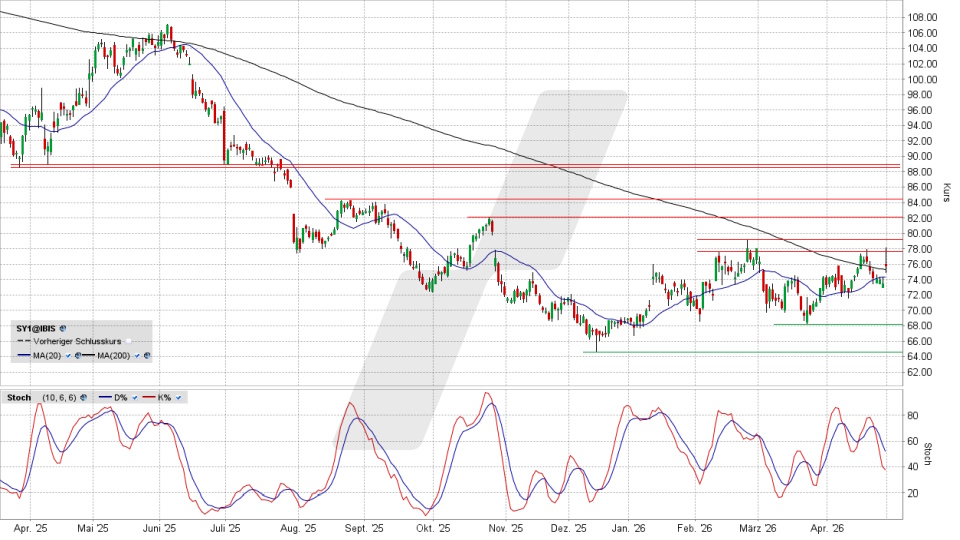Click the Jan. '26 time axis marker
960x540 pixels.
point(630,528)
